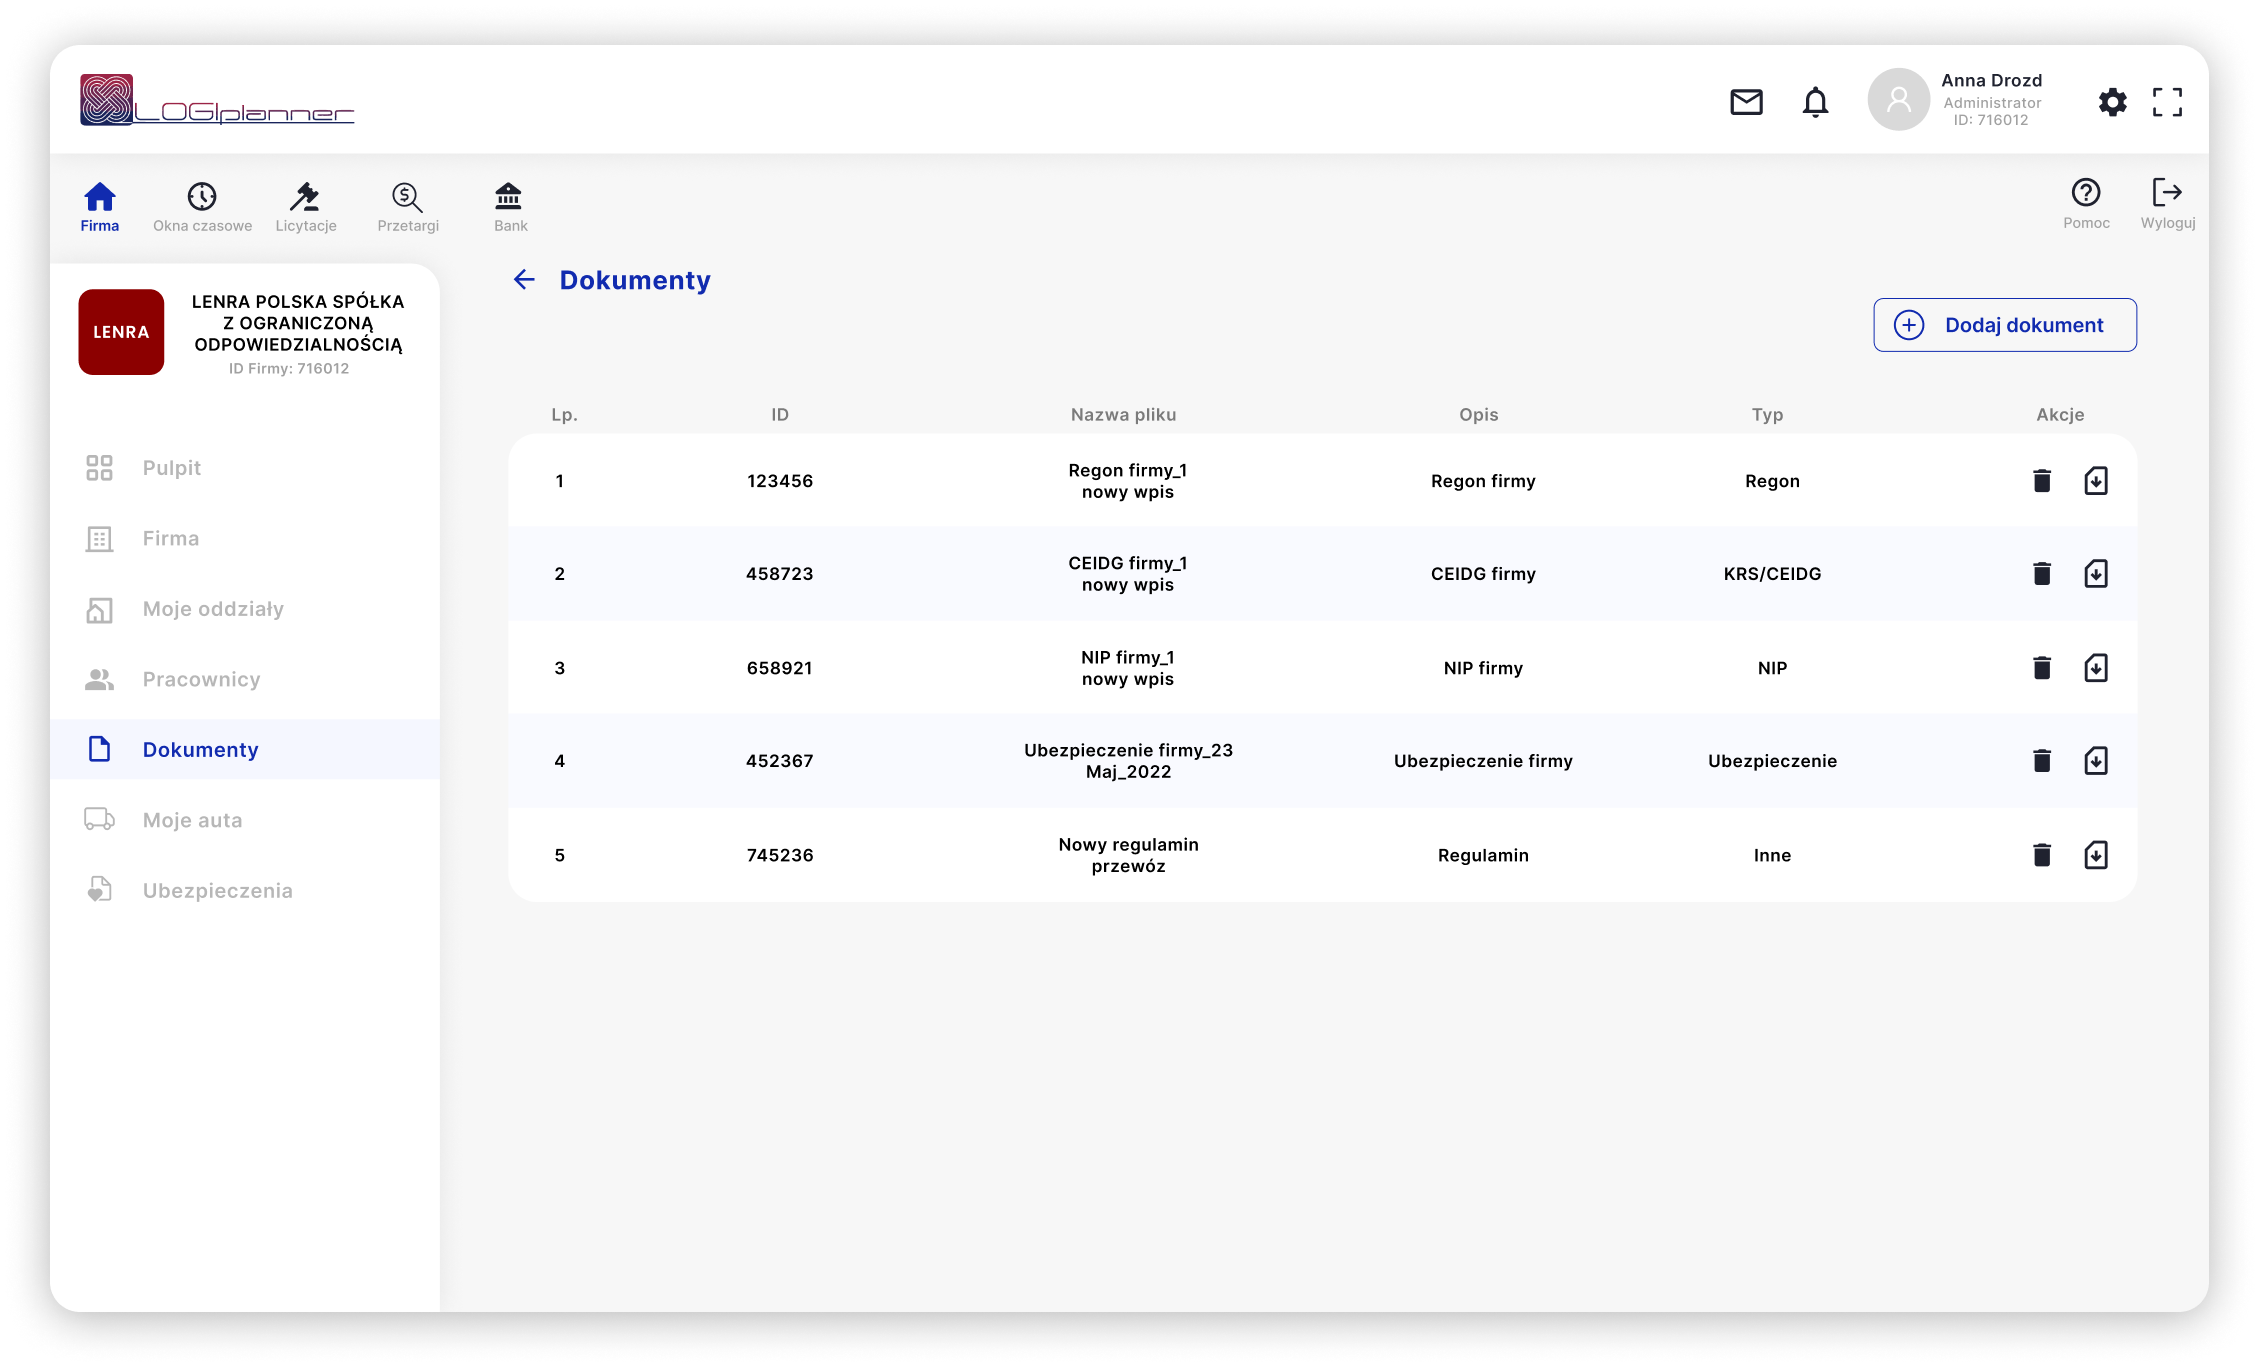Click the Regon type cell

click(x=1772, y=481)
